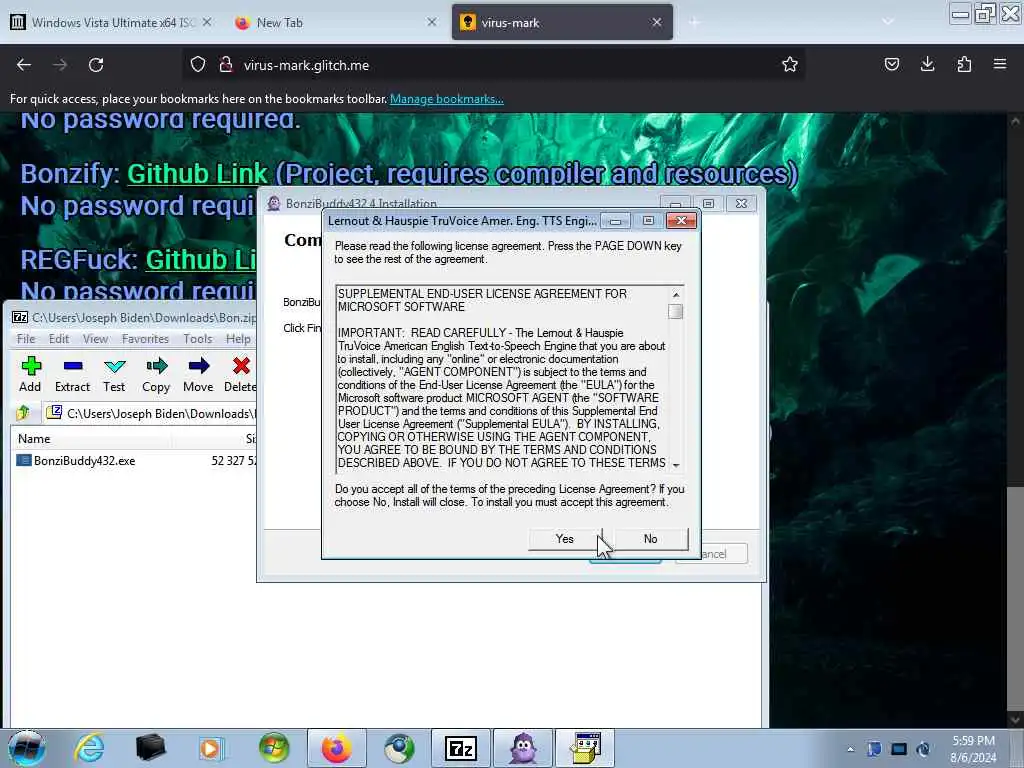Image resolution: width=1024 pixels, height=768 pixels.
Task: Click the 7-Zip up-folder icon
Action: click(24, 413)
